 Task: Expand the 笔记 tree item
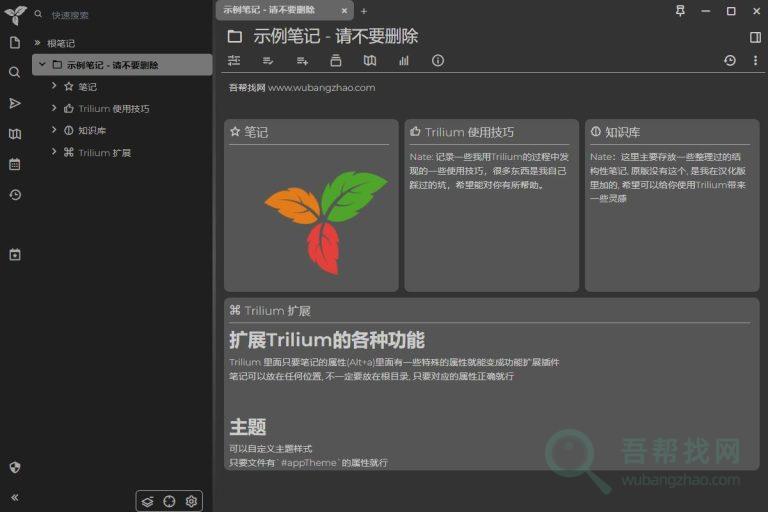click(x=54, y=86)
